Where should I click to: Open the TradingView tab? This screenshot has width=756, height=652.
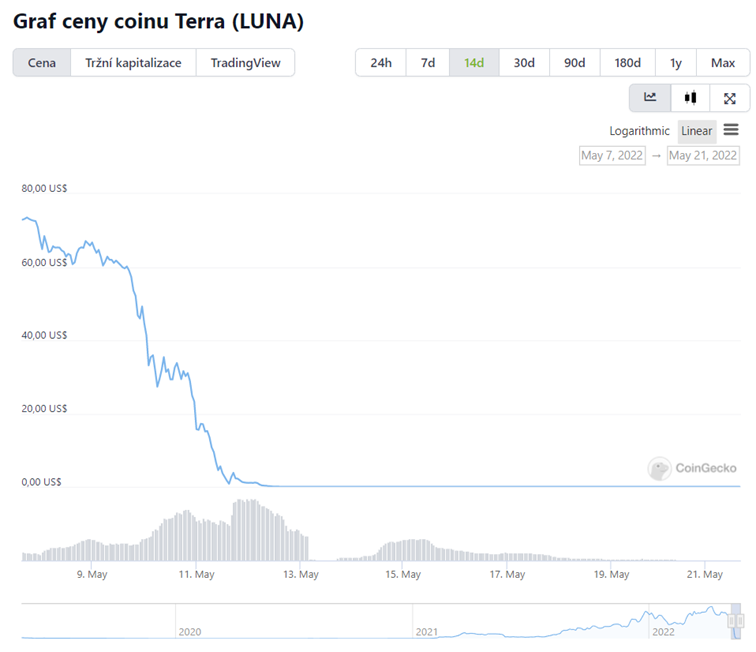pyautogui.click(x=246, y=63)
